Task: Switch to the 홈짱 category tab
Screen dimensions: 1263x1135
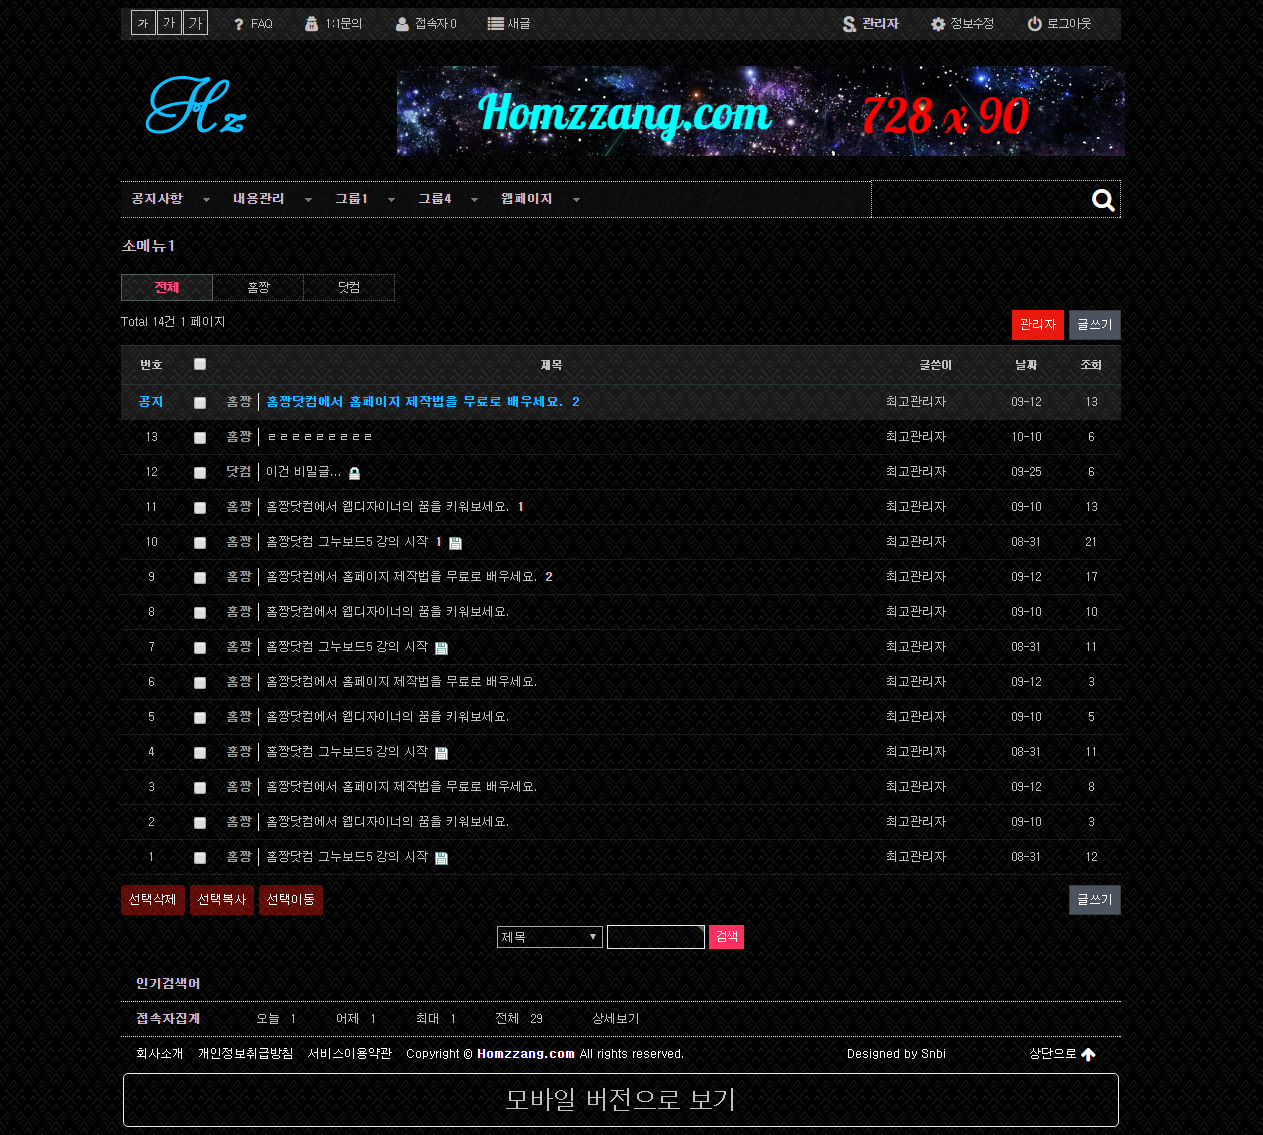Action: pyautogui.click(x=258, y=288)
